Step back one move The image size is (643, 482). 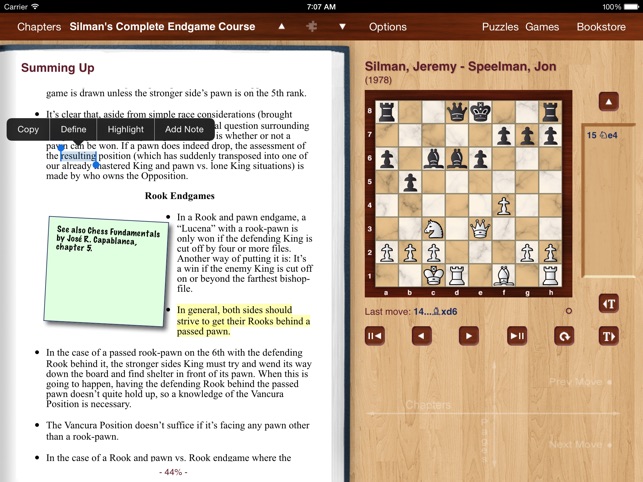coord(422,336)
